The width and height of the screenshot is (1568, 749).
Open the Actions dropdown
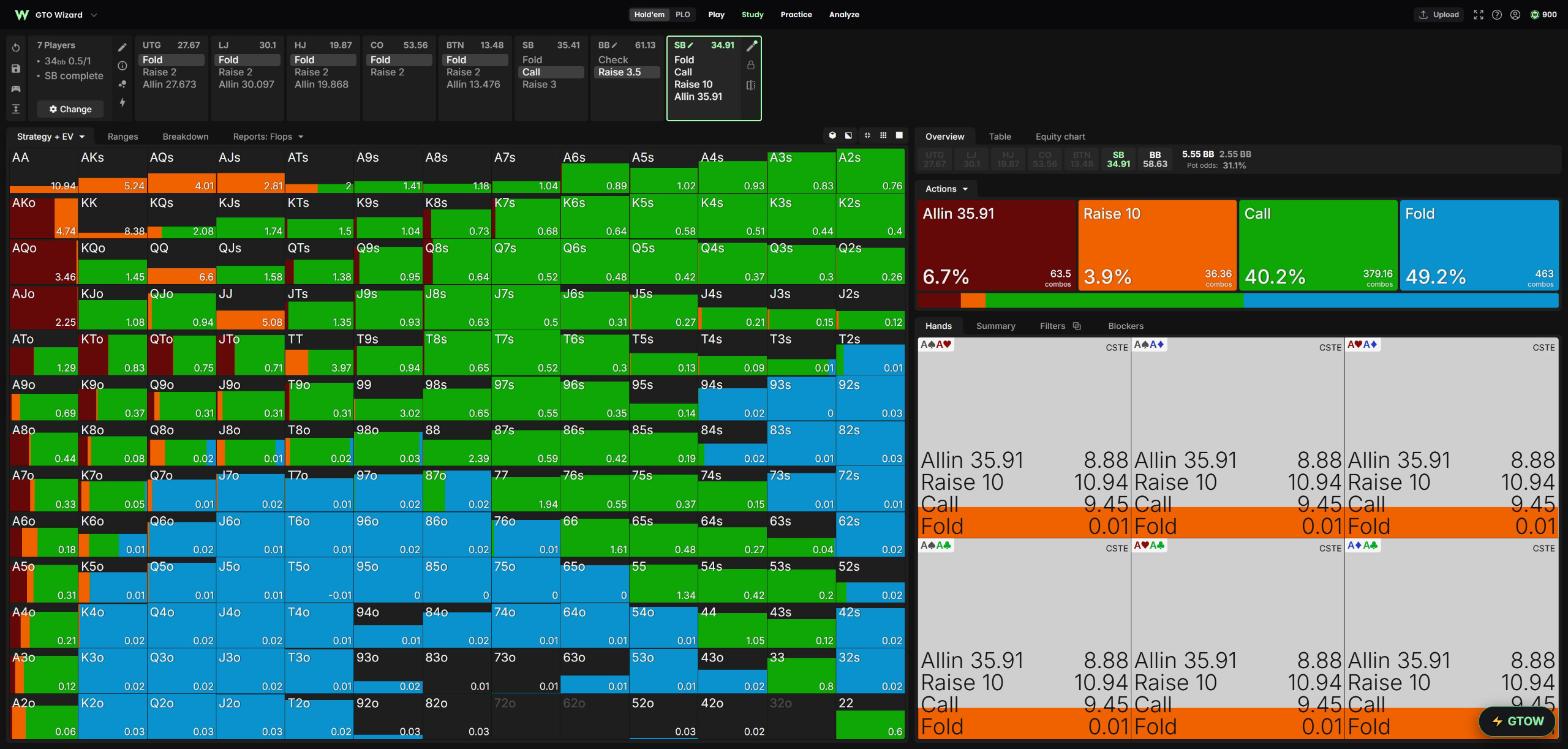click(946, 189)
